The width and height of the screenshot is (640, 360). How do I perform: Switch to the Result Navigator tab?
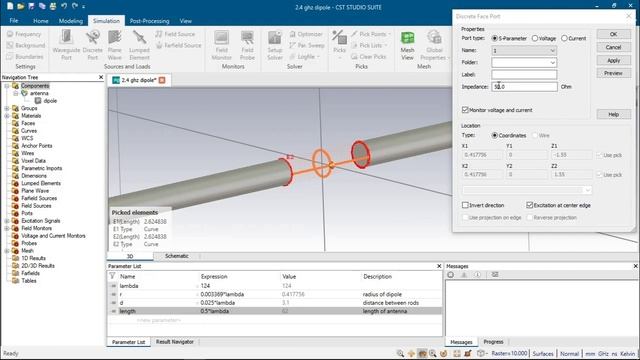click(175, 342)
